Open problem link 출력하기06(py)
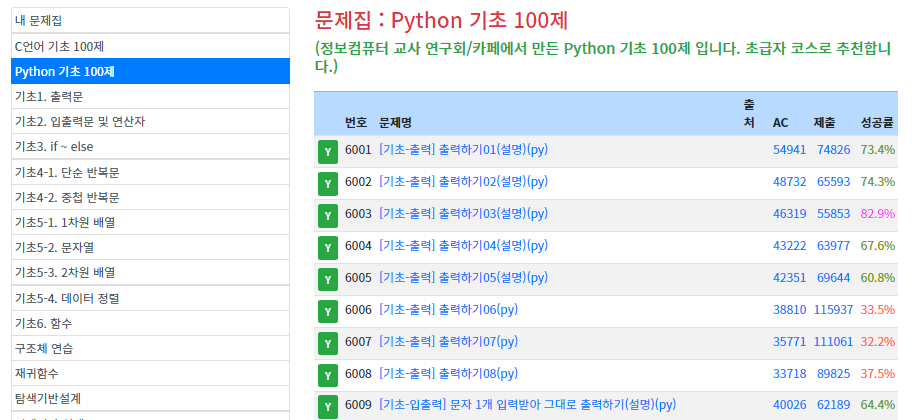This screenshot has height=420, width=923. [449, 309]
